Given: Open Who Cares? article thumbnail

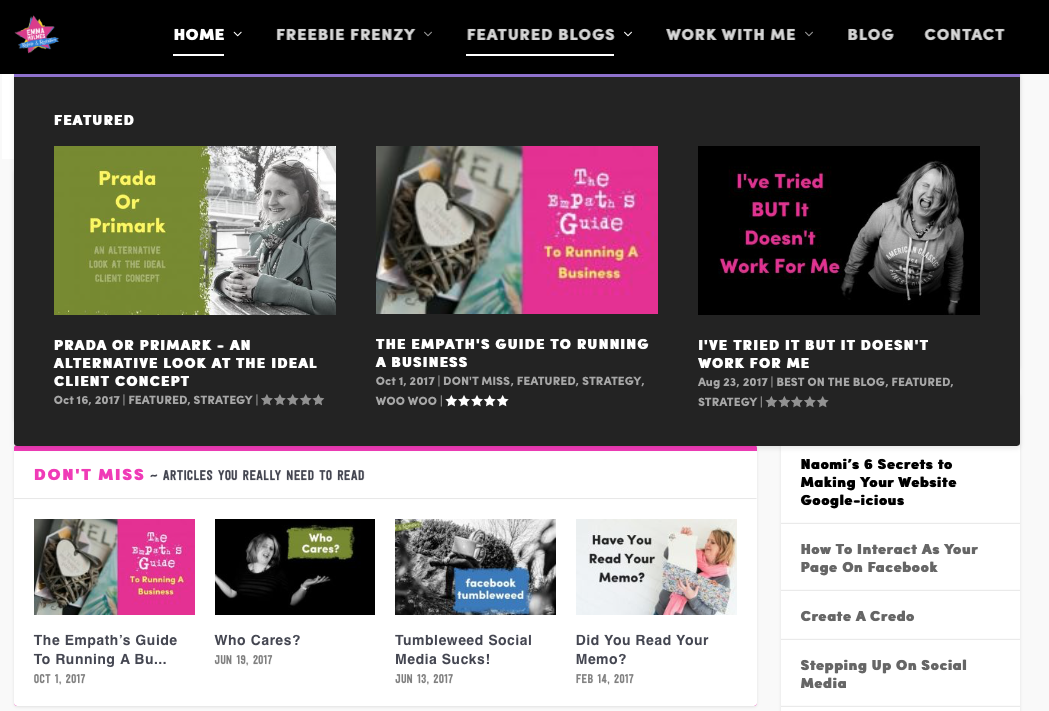Looking at the screenshot, I should coord(294,567).
